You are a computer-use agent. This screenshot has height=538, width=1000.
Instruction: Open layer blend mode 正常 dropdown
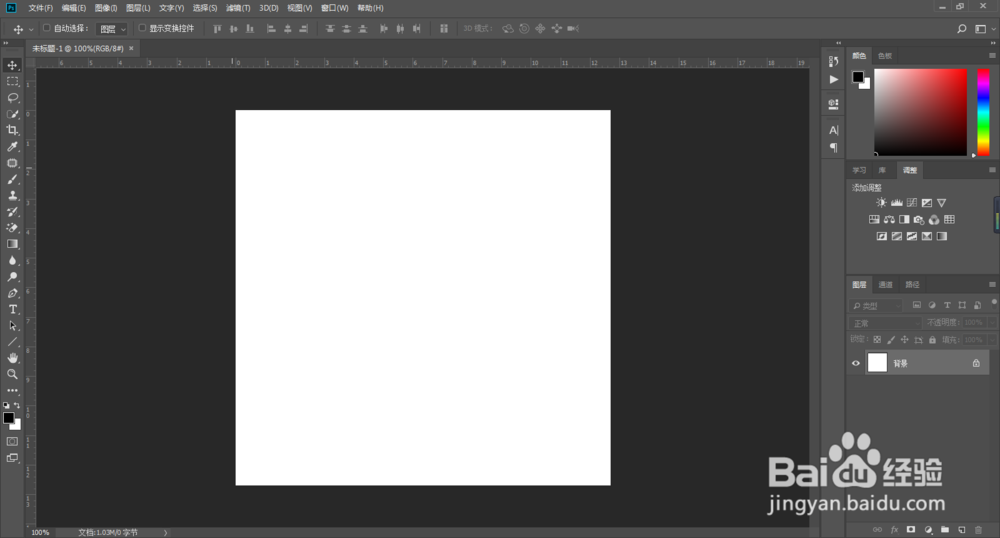click(x=885, y=323)
